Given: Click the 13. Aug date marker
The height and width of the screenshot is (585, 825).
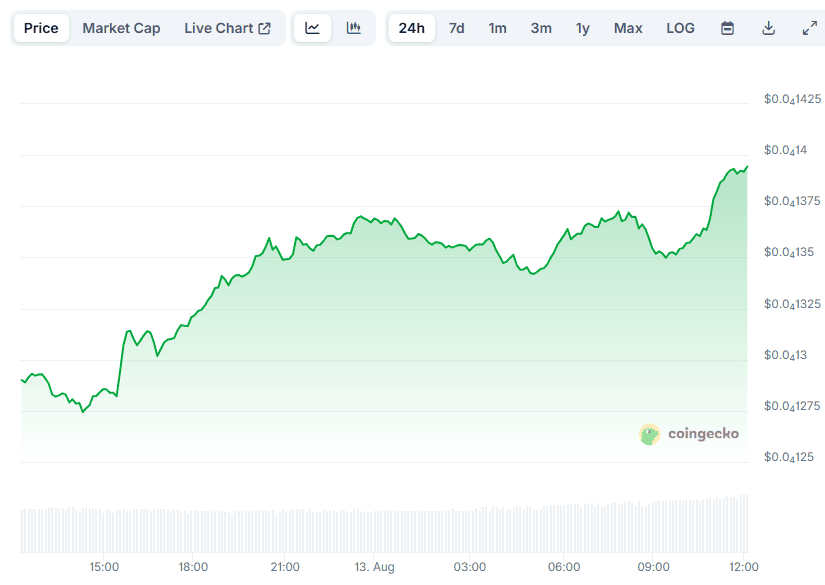Looking at the screenshot, I should (x=376, y=567).
